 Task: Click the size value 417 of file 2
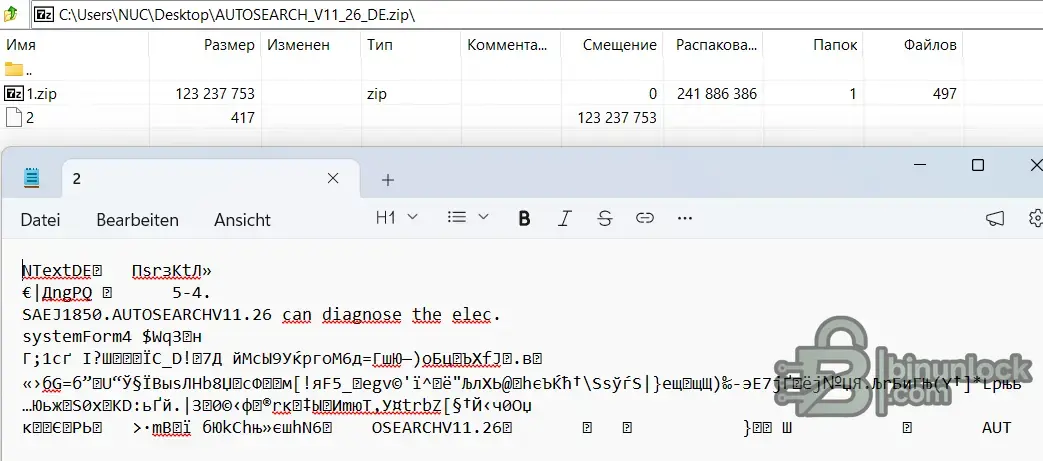[x=243, y=118]
